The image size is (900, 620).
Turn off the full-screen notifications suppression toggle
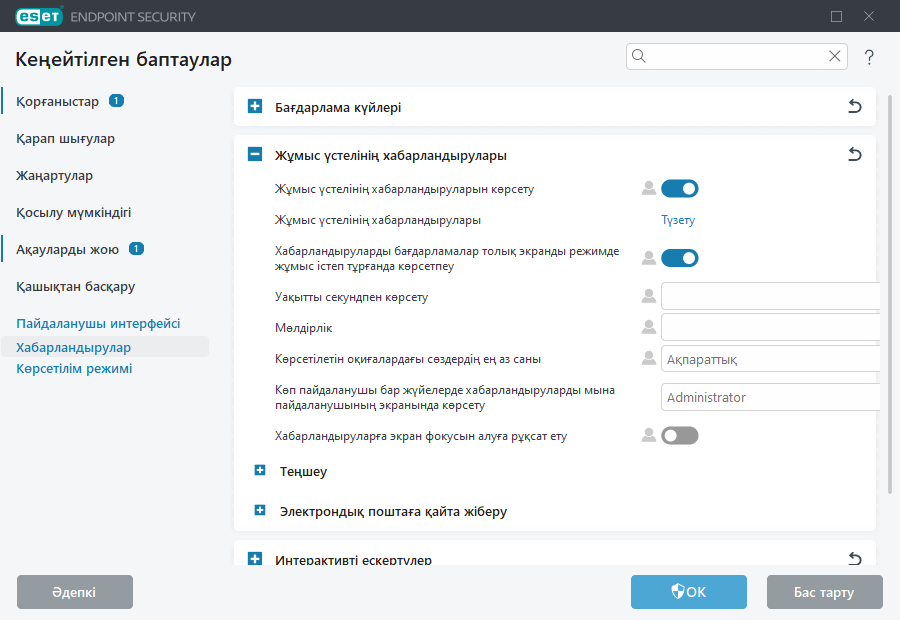pos(680,257)
